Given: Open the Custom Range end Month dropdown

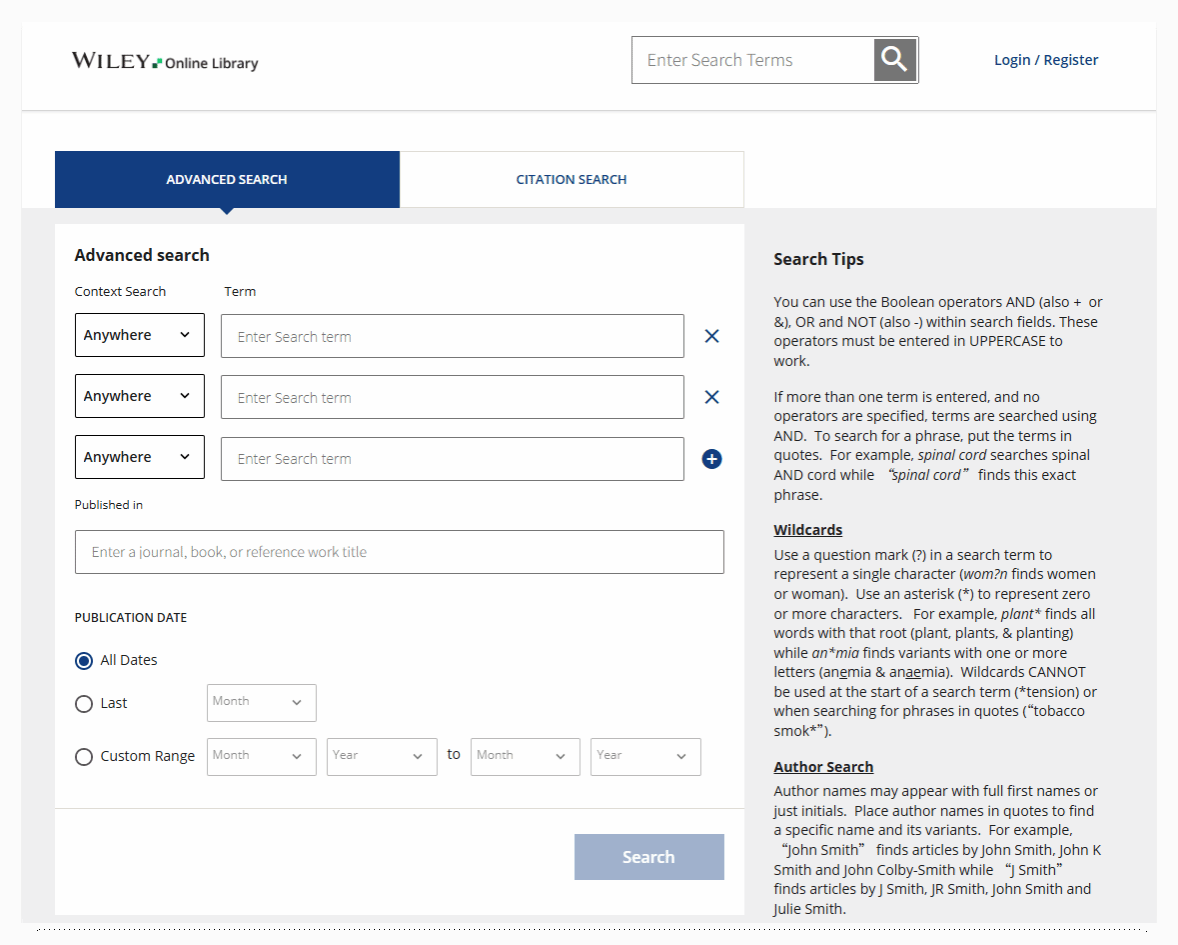Looking at the screenshot, I should pyautogui.click(x=525, y=757).
